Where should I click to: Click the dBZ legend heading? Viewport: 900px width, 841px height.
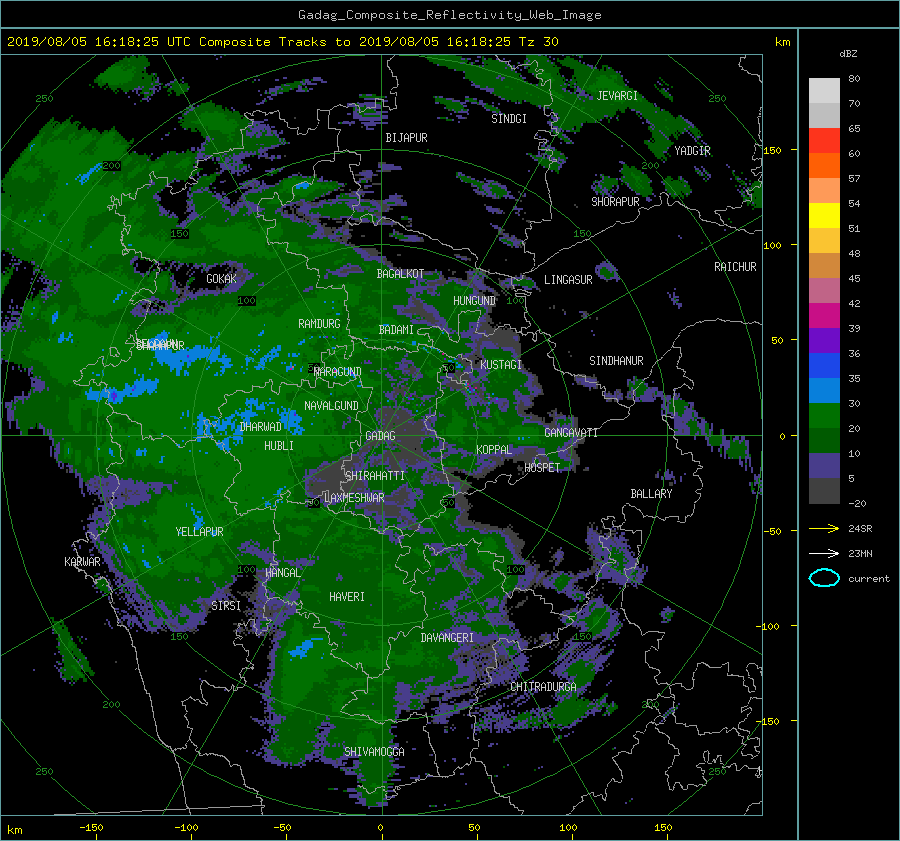848,53
